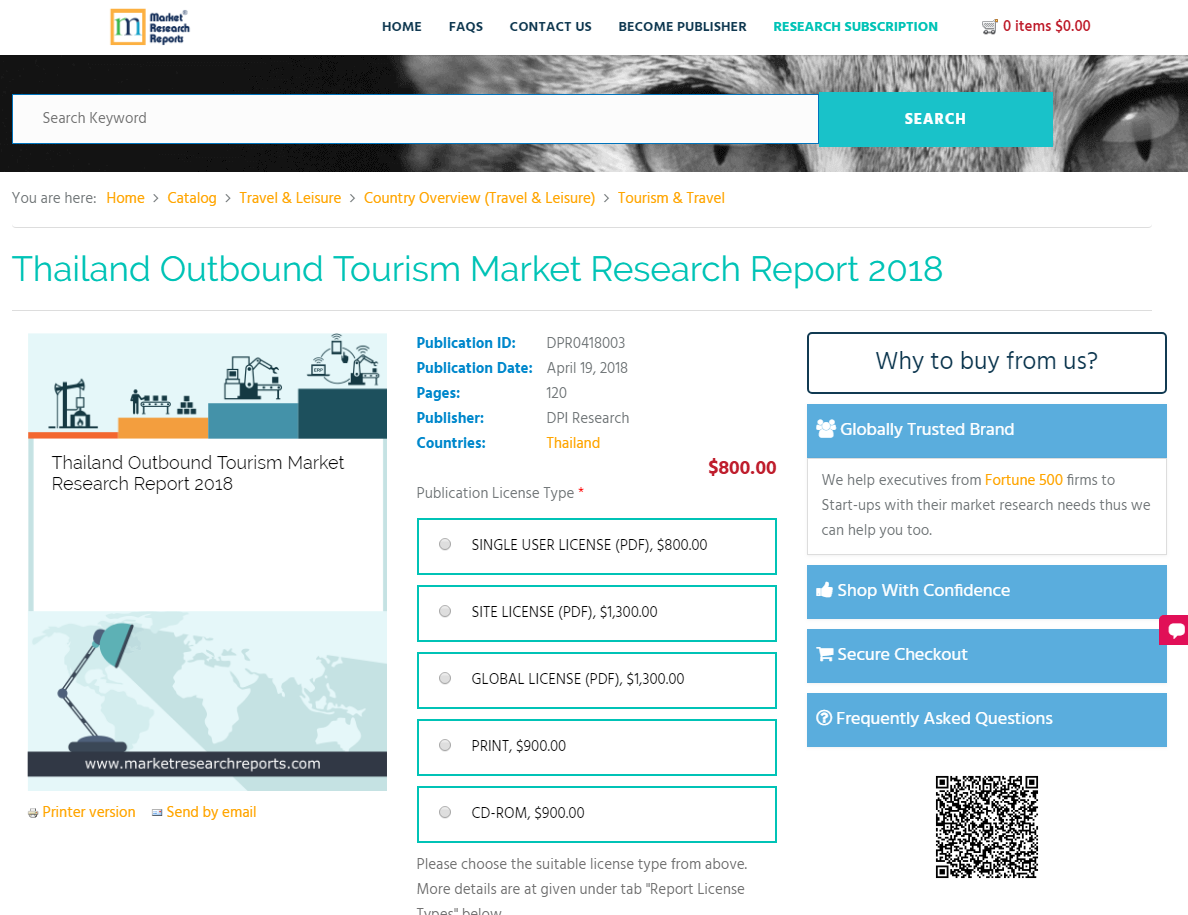Follow the Thailand country link
The height and width of the screenshot is (915, 1188).
tap(573, 442)
